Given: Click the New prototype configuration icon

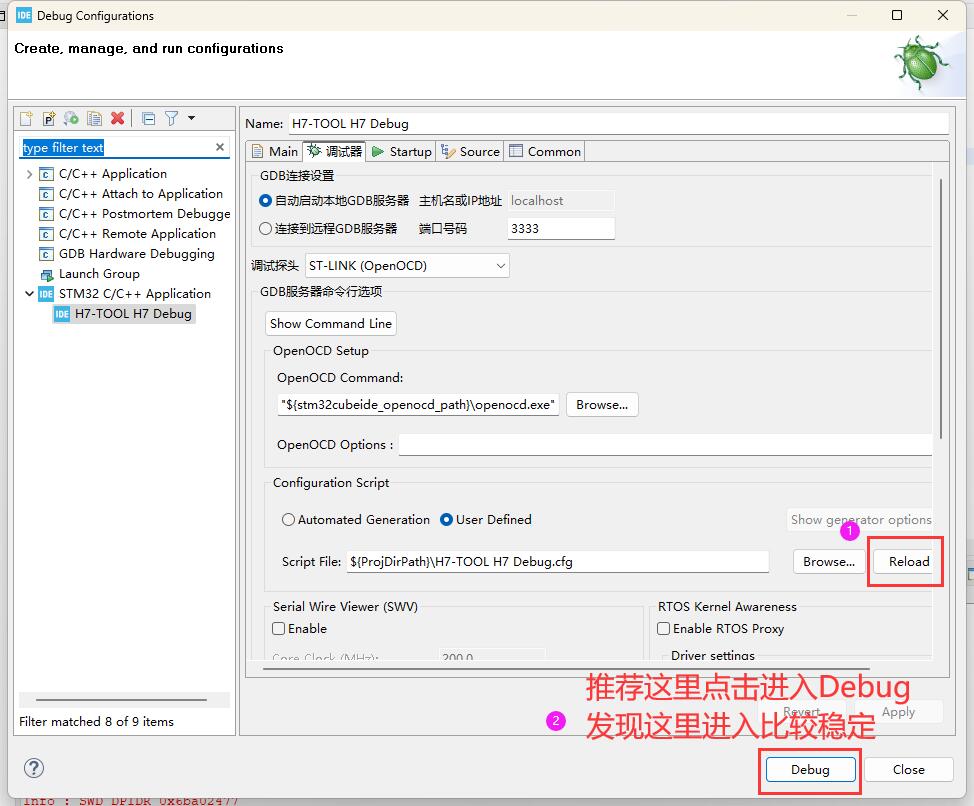Looking at the screenshot, I should [x=48, y=118].
